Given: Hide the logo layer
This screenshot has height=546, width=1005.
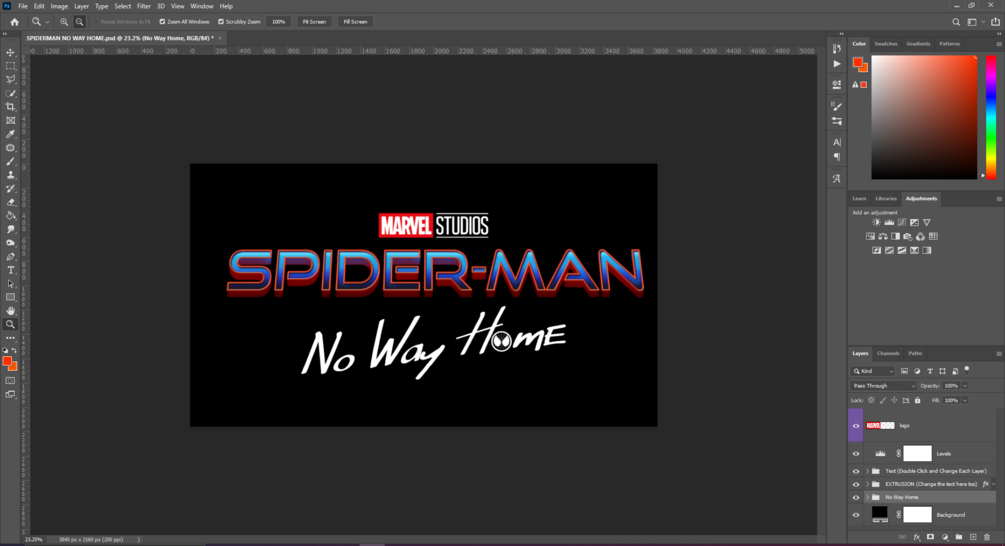Looking at the screenshot, I should 856,426.
